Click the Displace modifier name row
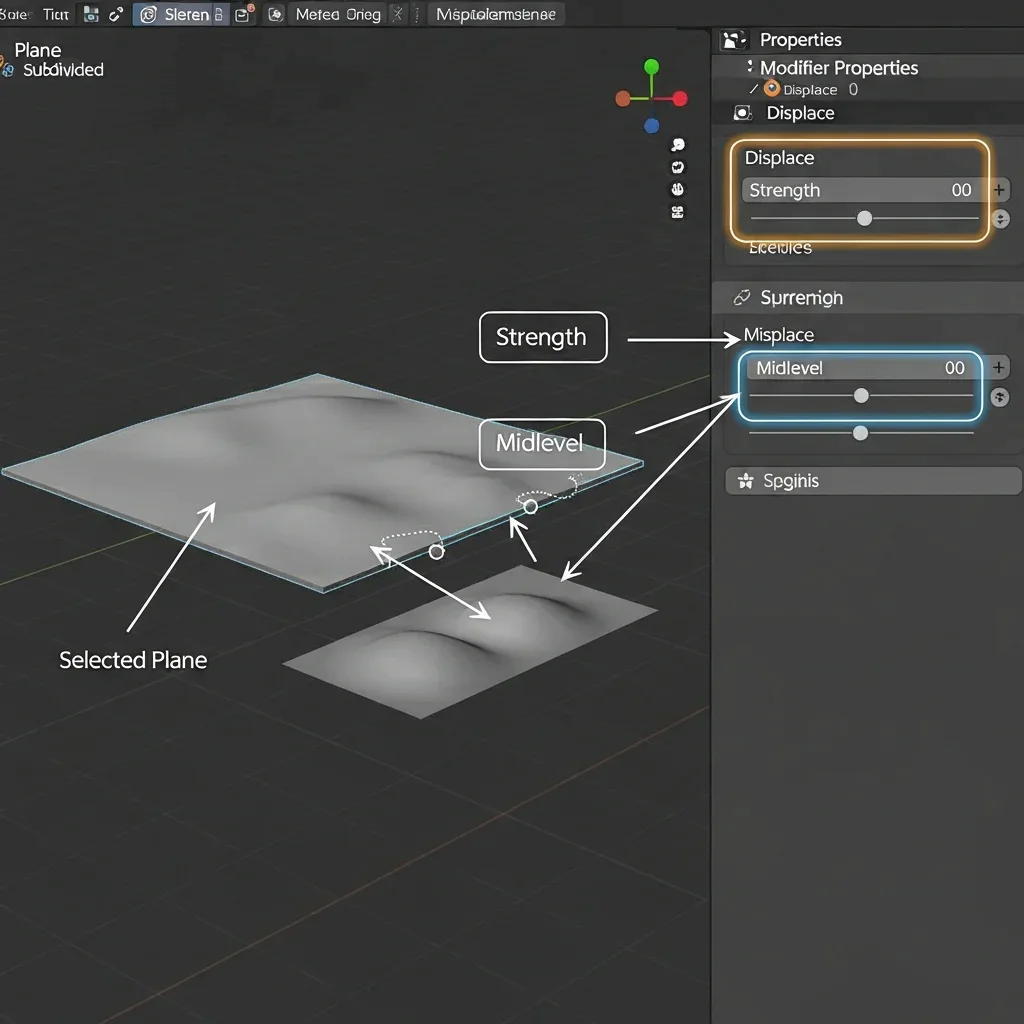The image size is (1024, 1024). pyautogui.click(x=810, y=89)
